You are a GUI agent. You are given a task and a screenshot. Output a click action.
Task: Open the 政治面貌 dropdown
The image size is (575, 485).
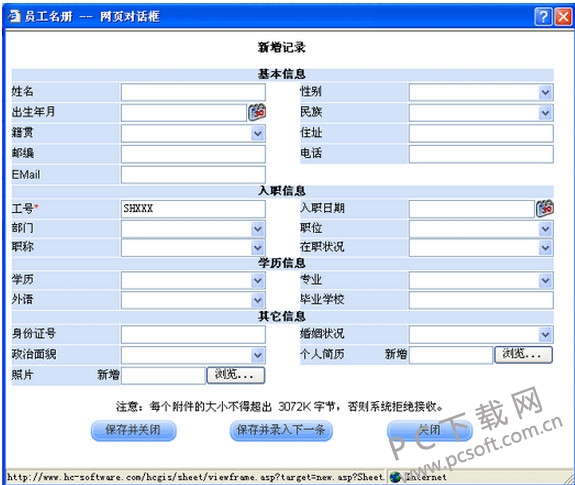click(x=258, y=355)
